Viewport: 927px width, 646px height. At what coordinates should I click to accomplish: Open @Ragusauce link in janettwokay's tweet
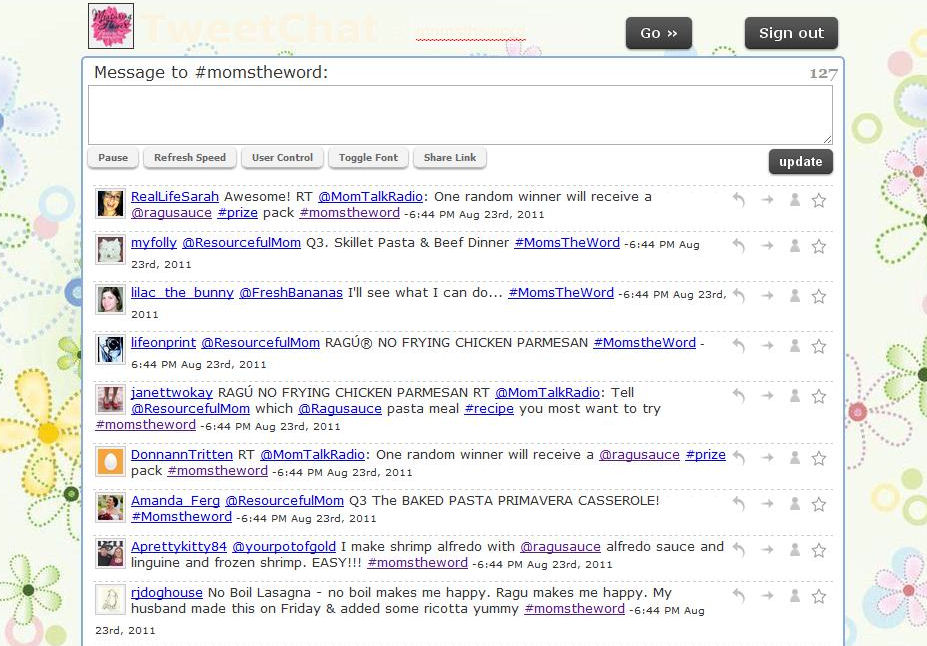340,409
